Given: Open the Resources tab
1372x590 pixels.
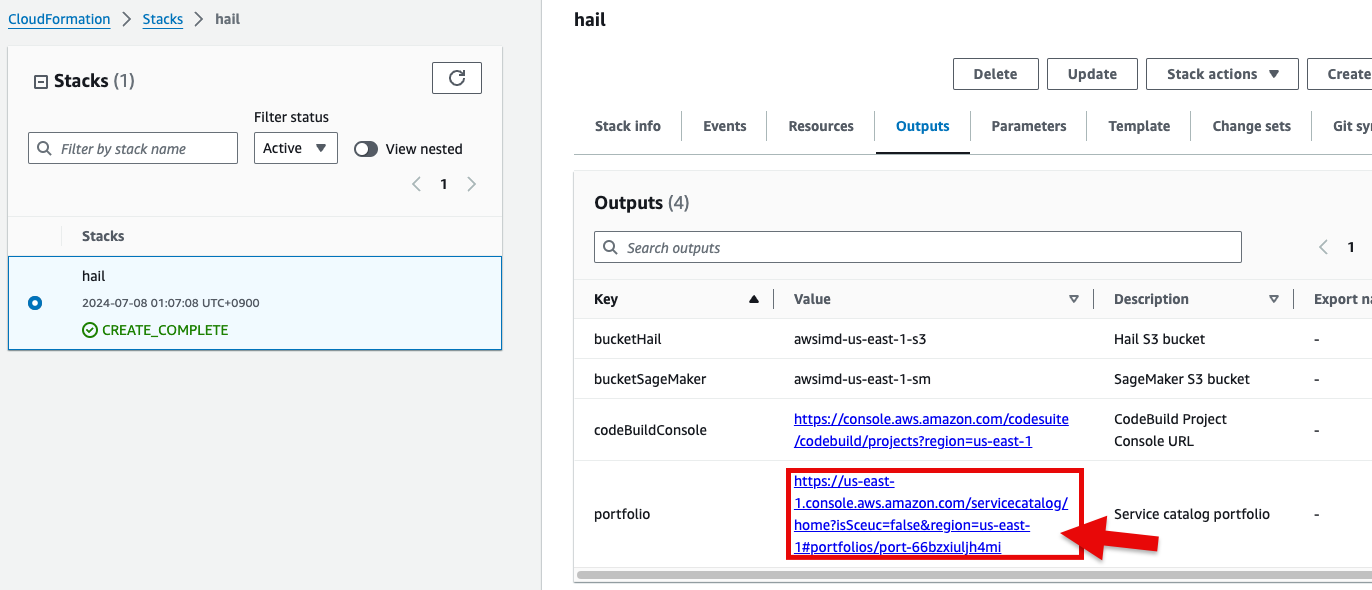Looking at the screenshot, I should pyautogui.click(x=821, y=126).
